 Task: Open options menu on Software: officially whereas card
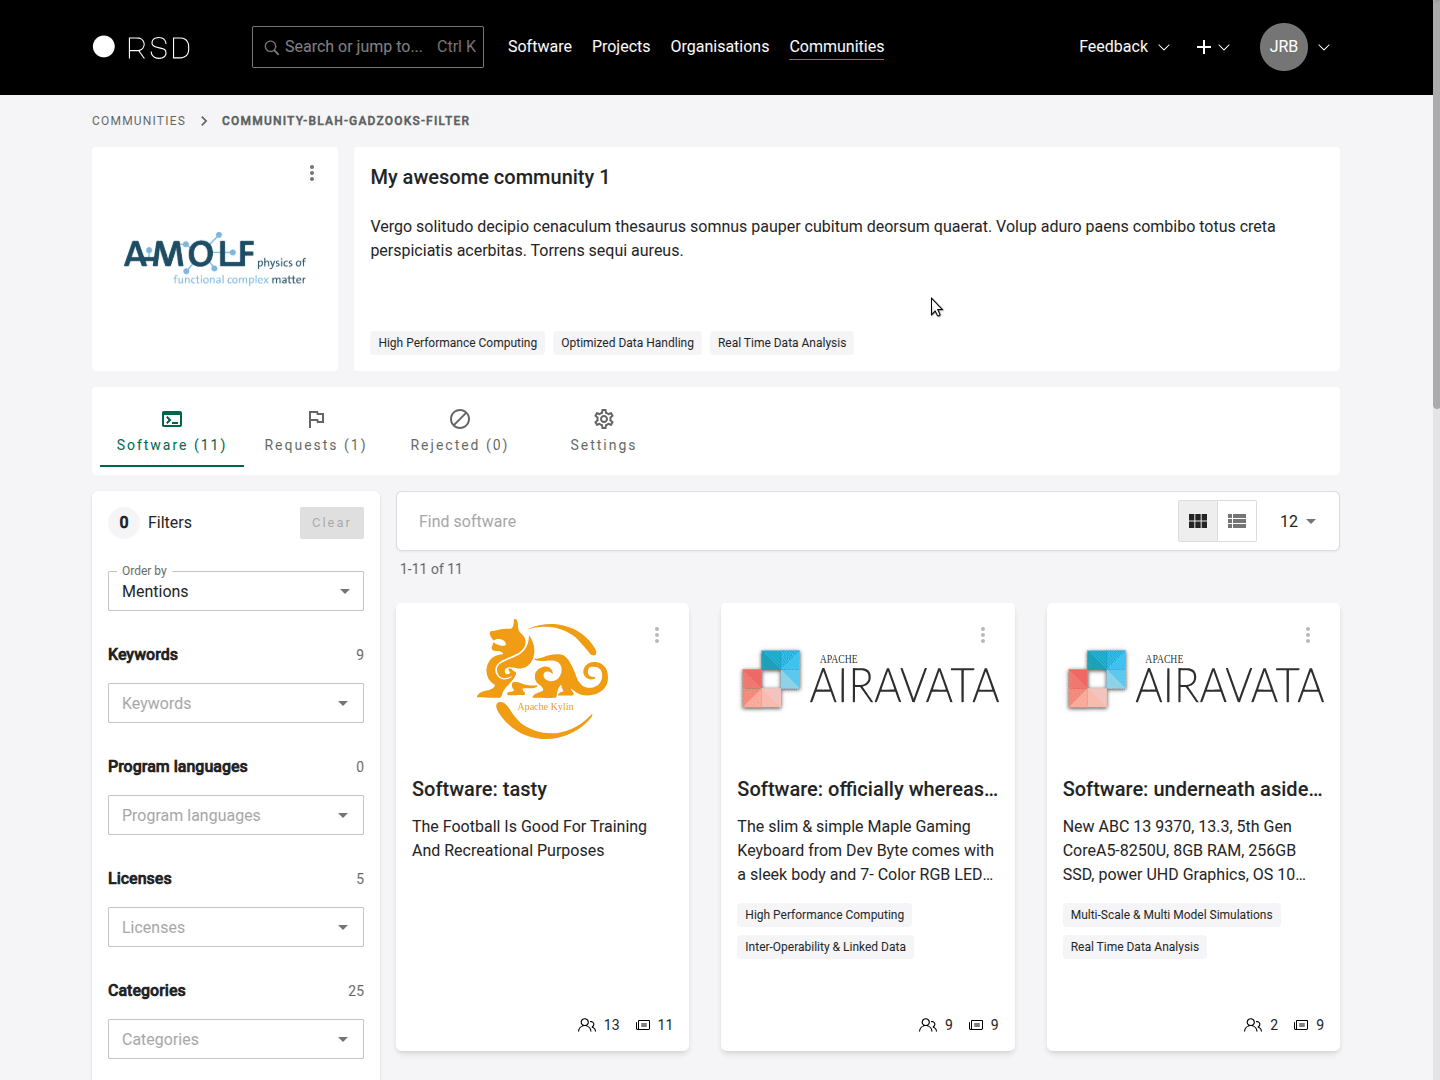[983, 635]
